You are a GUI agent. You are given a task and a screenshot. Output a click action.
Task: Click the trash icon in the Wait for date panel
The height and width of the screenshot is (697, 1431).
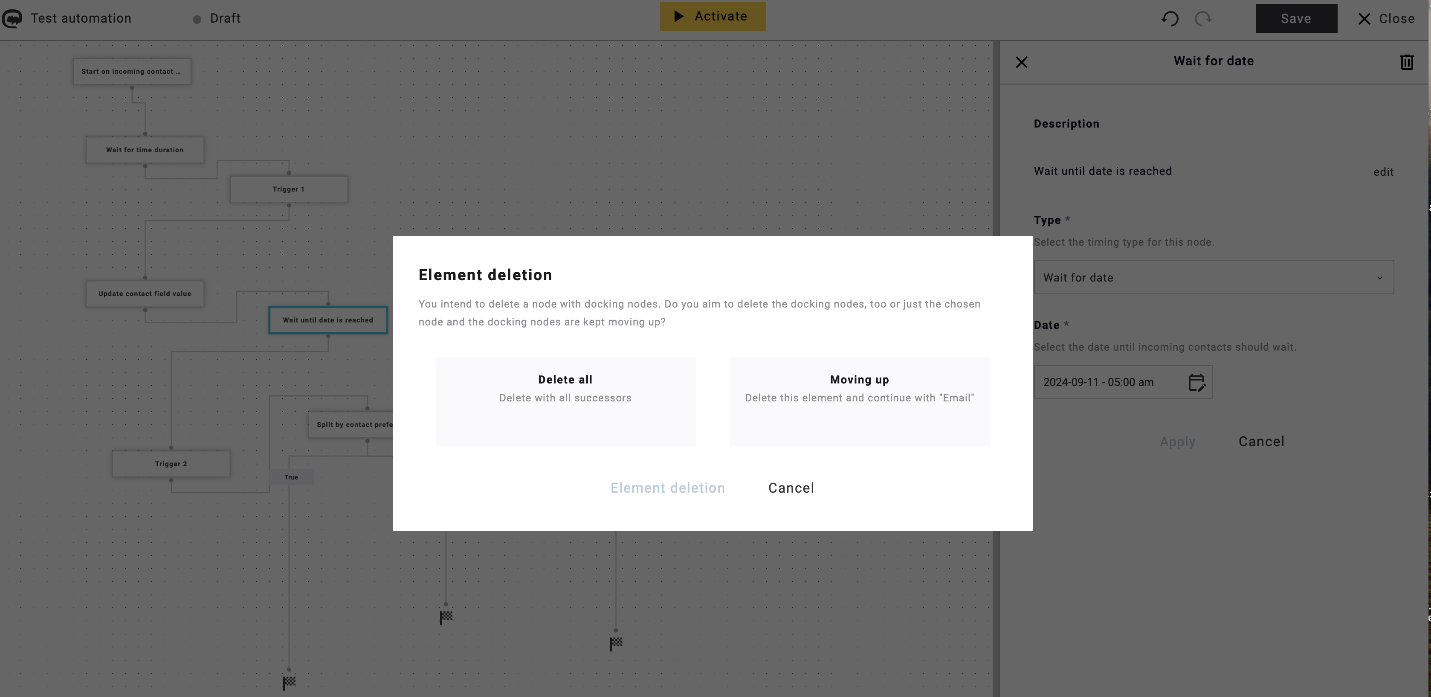tap(1407, 62)
